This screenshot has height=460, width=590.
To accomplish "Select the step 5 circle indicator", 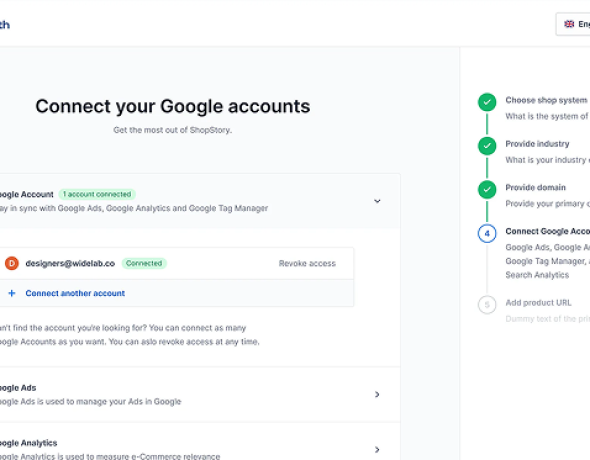I will (487, 305).
